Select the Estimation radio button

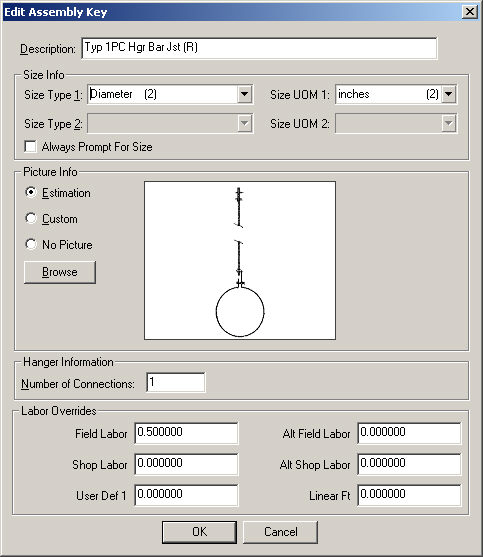point(31,192)
